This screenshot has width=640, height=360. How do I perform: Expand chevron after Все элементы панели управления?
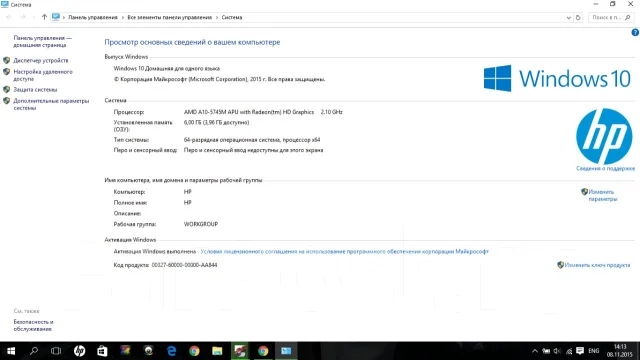click(217, 18)
